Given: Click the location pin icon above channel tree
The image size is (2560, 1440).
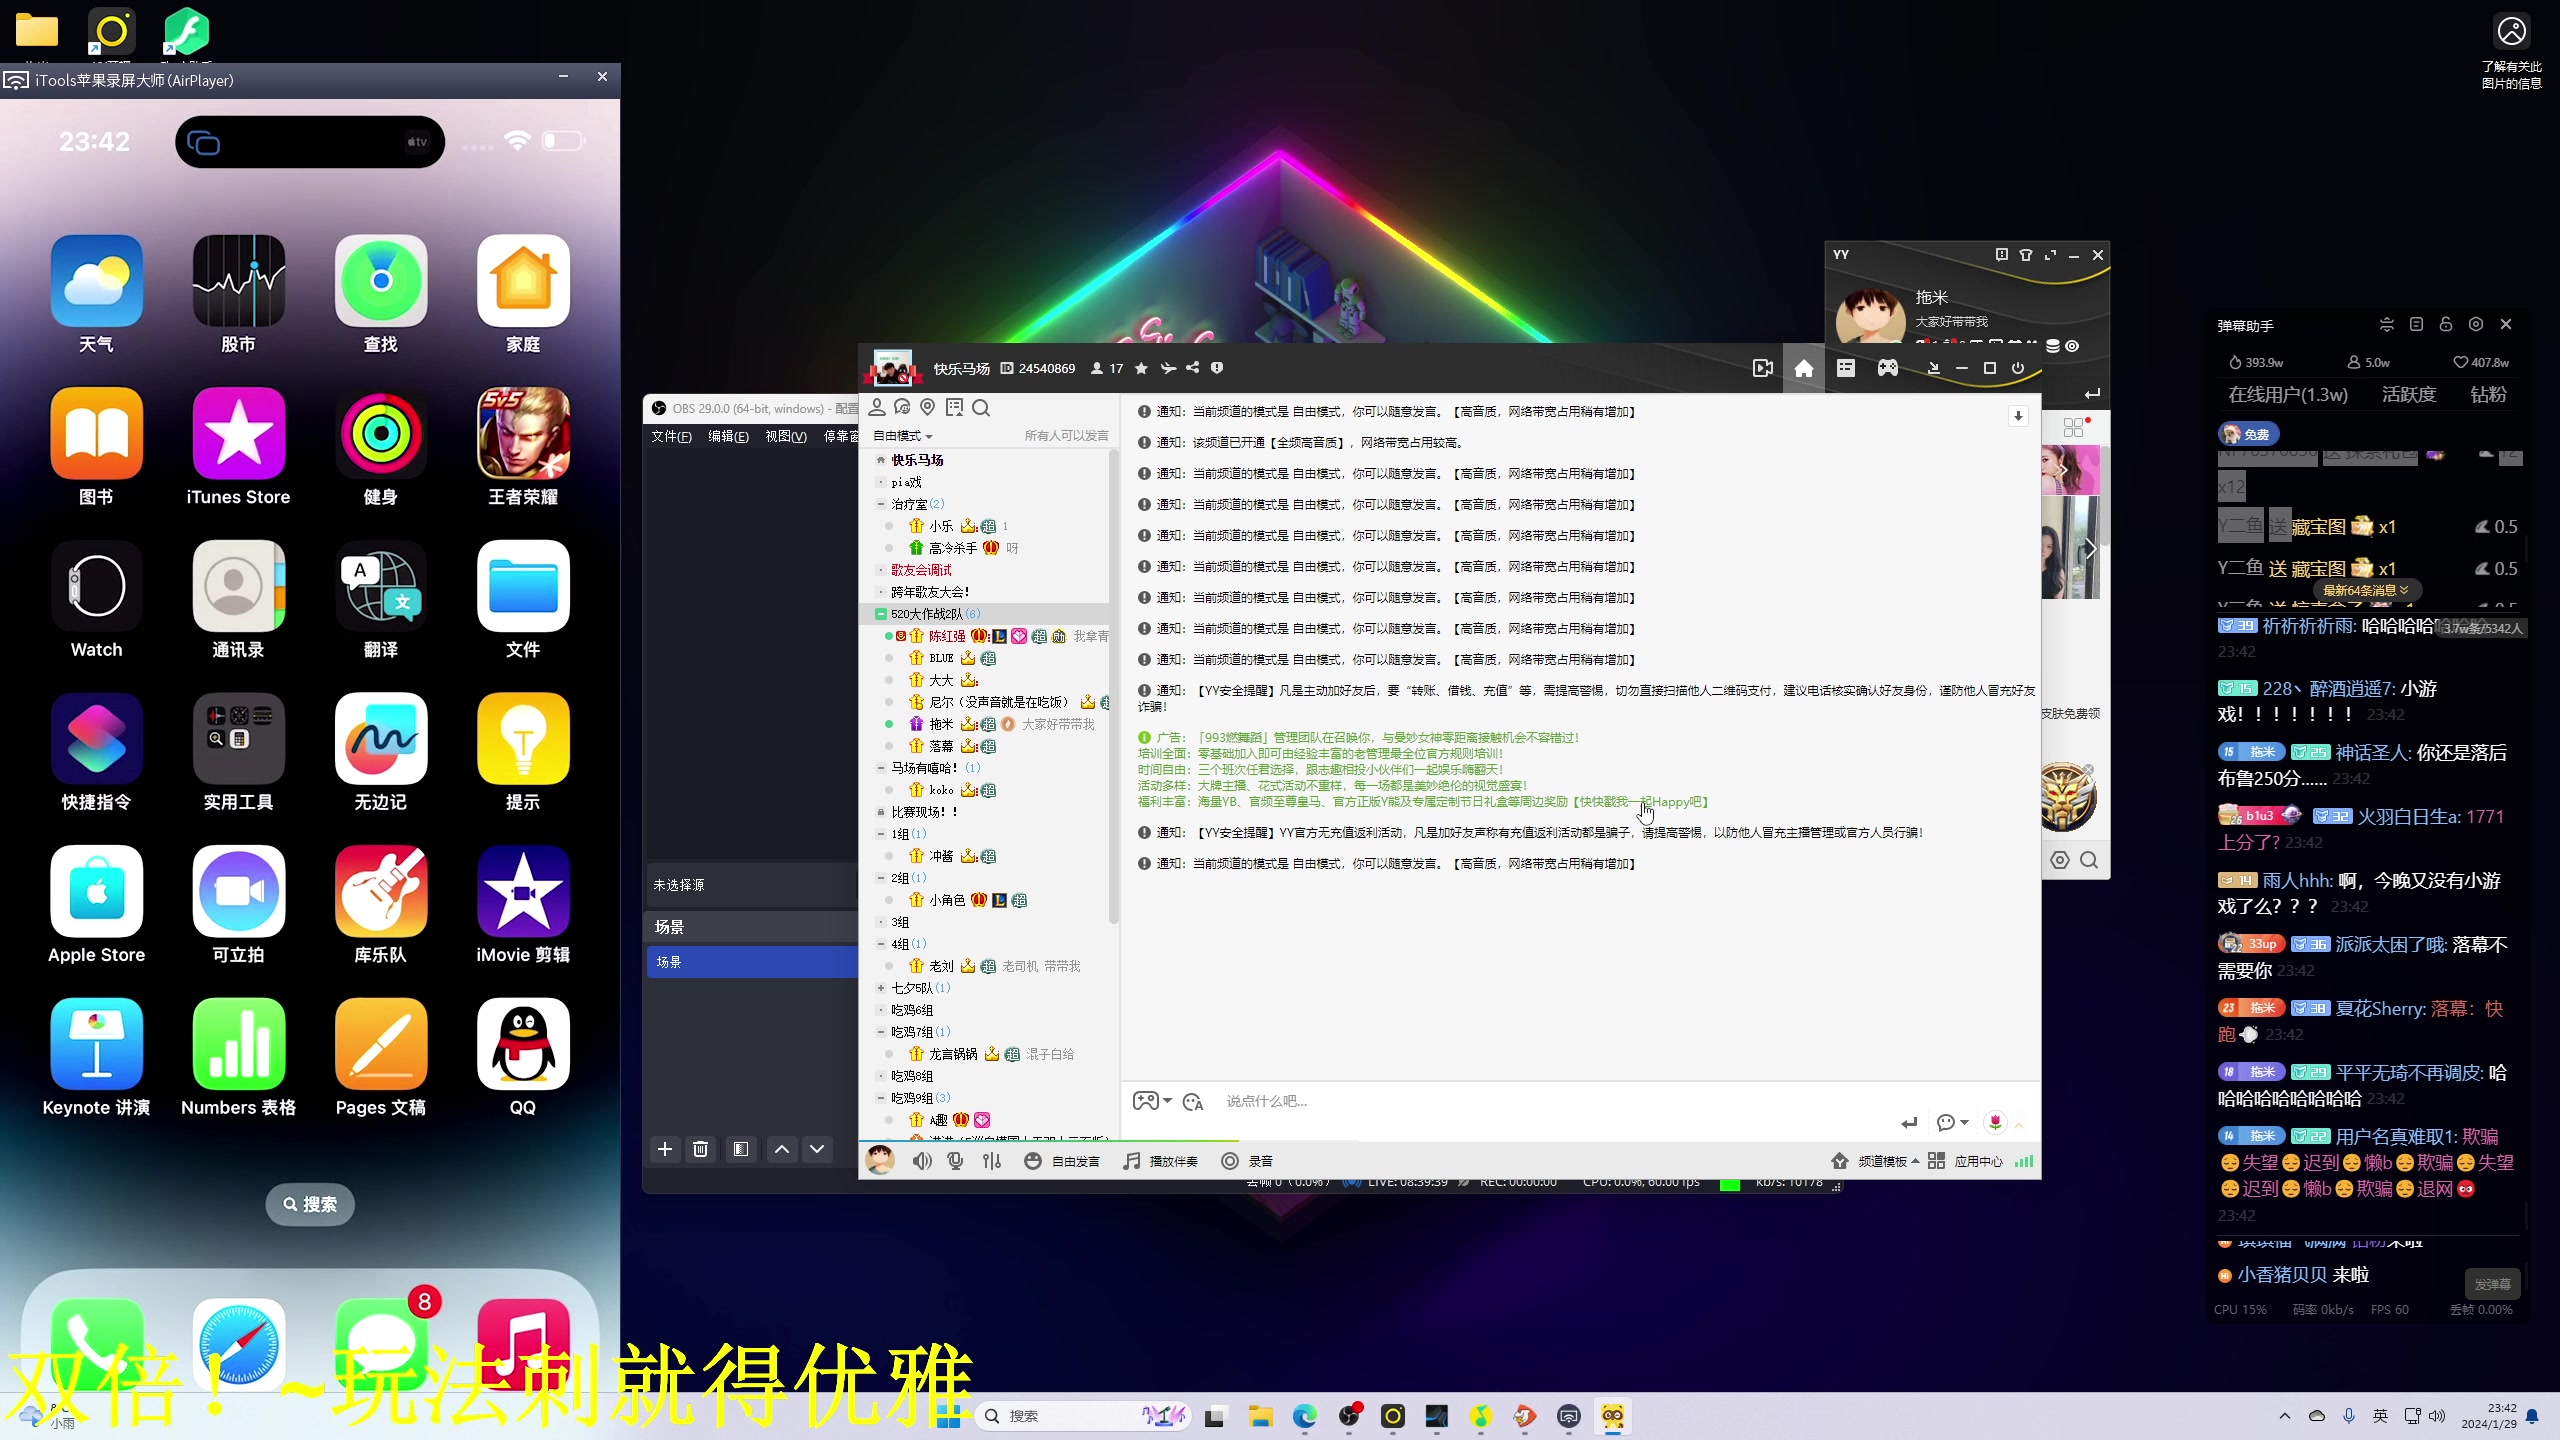Looking at the screenshot, I should coord(928,407).
